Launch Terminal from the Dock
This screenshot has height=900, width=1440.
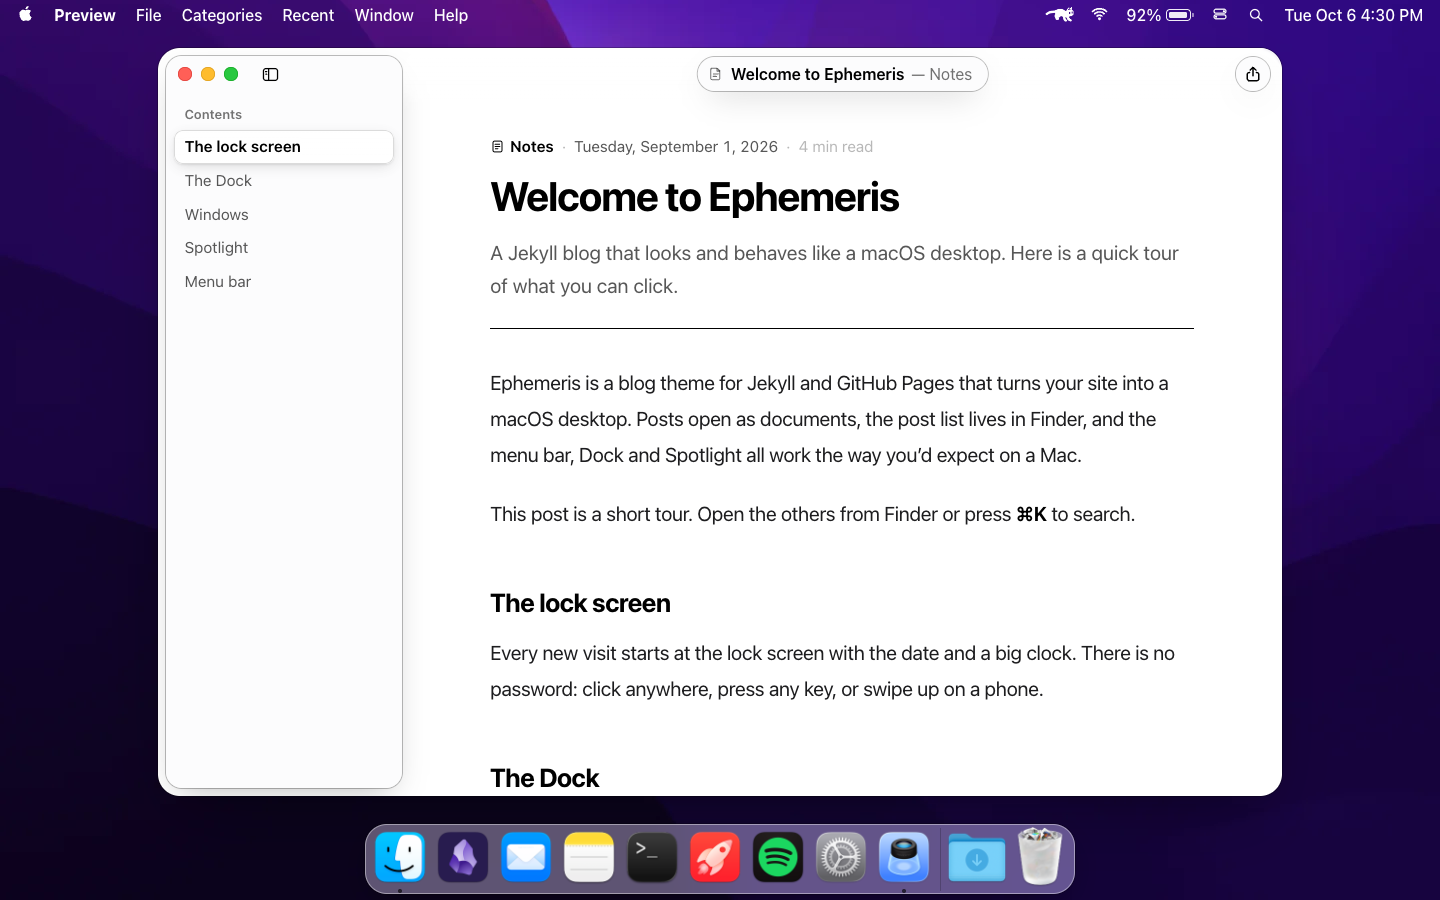click(652, 857)
